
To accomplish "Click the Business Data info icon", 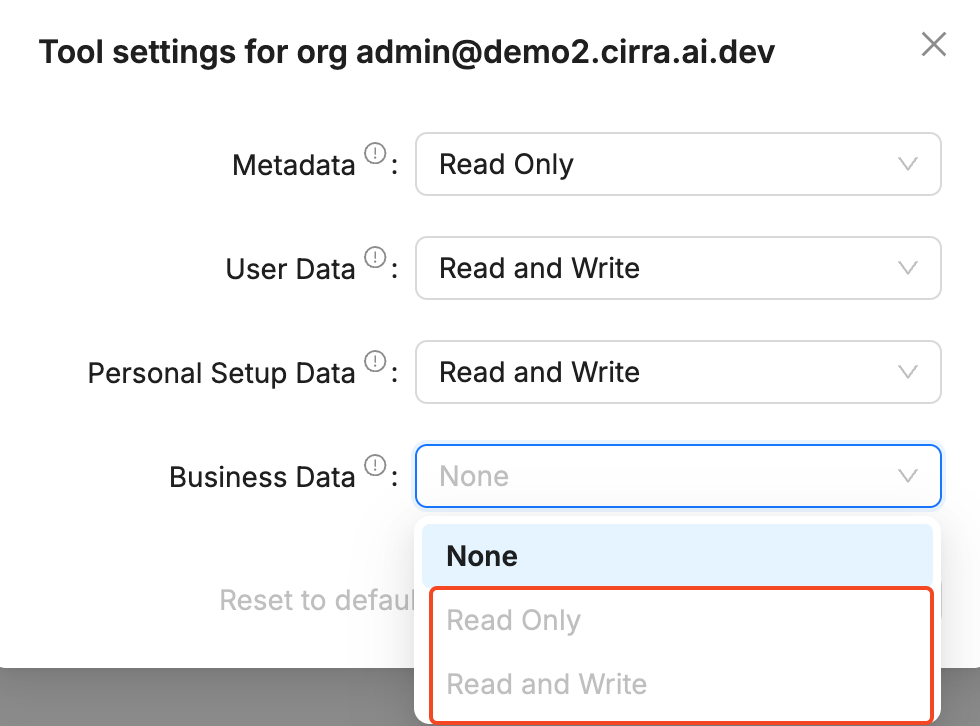I will point(375,466).
